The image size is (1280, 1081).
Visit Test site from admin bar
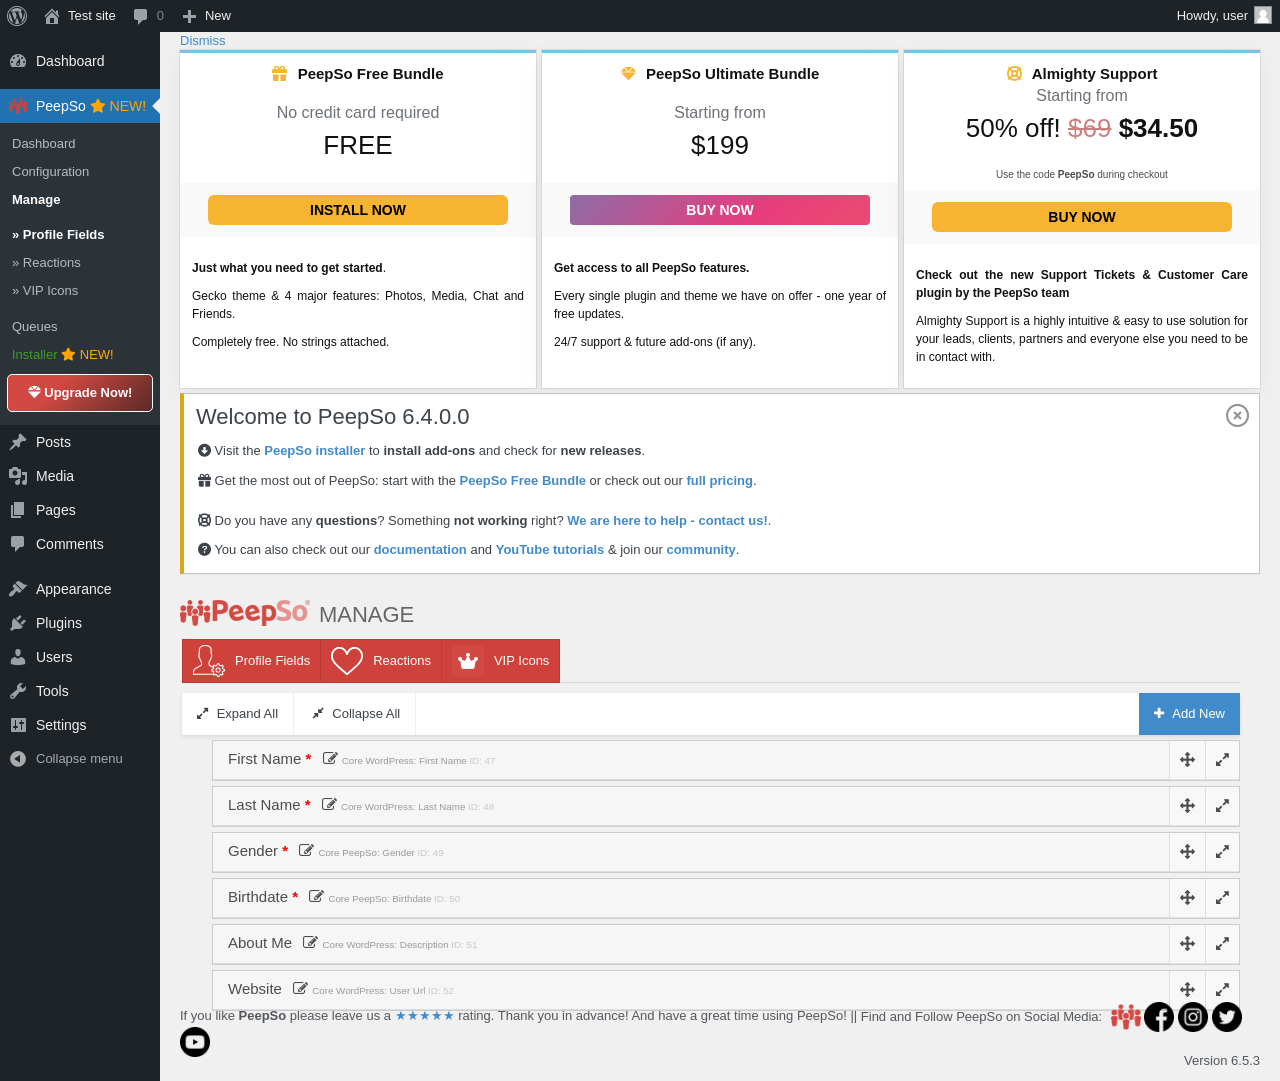point(80,16)
